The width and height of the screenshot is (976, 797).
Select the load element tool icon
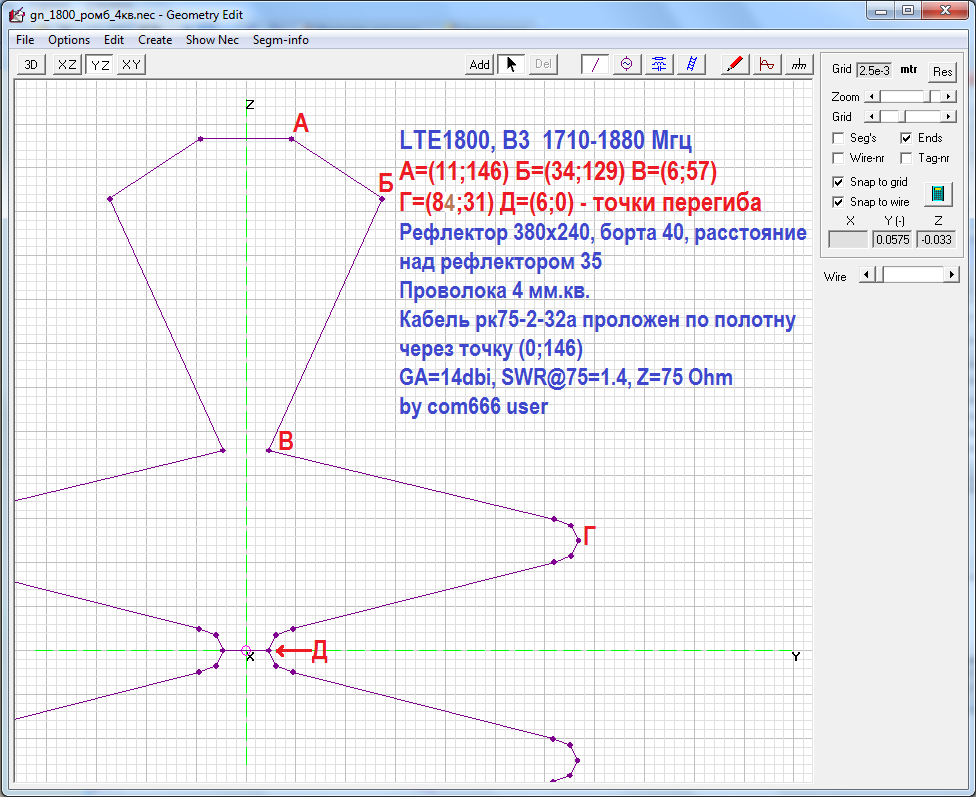pyautogui.click(x=658, y=64)
